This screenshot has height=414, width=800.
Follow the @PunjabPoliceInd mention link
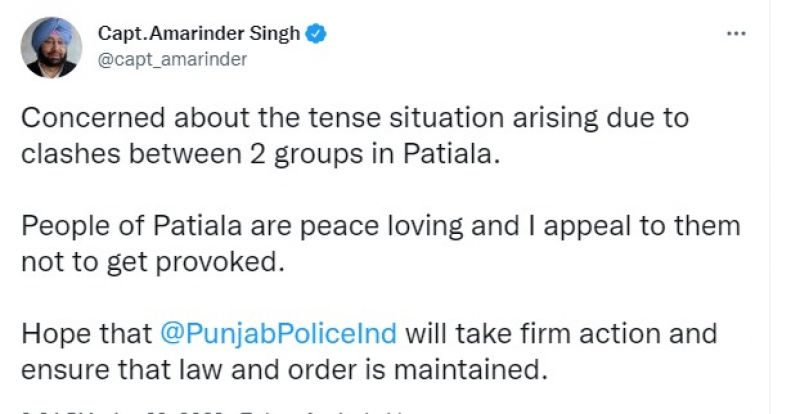point(277,333)
